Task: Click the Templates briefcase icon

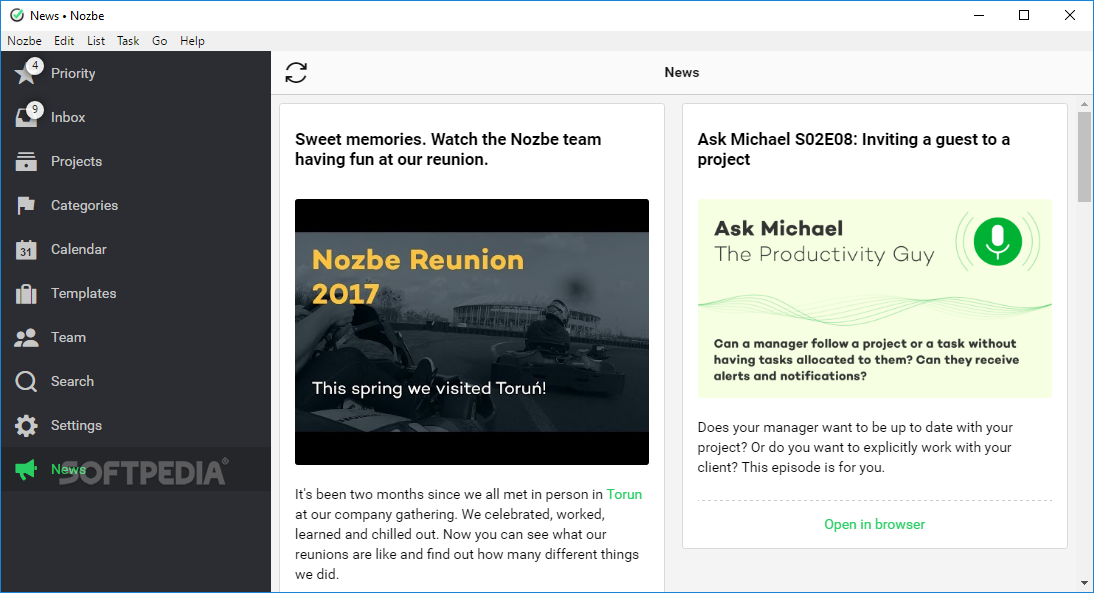Action: (26, 294)
